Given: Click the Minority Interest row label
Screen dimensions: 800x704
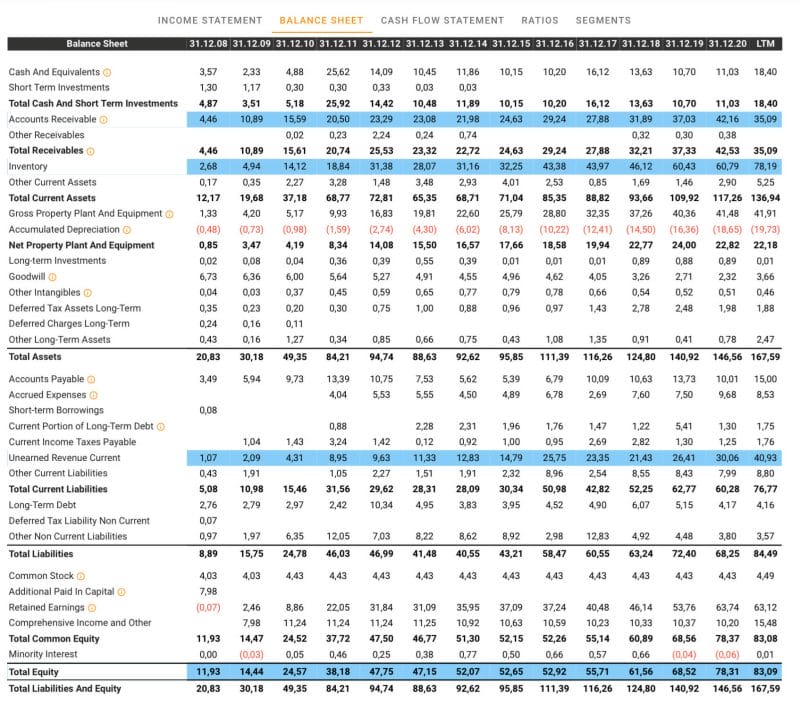Looking at the screenshot, I should pos(43,654).
